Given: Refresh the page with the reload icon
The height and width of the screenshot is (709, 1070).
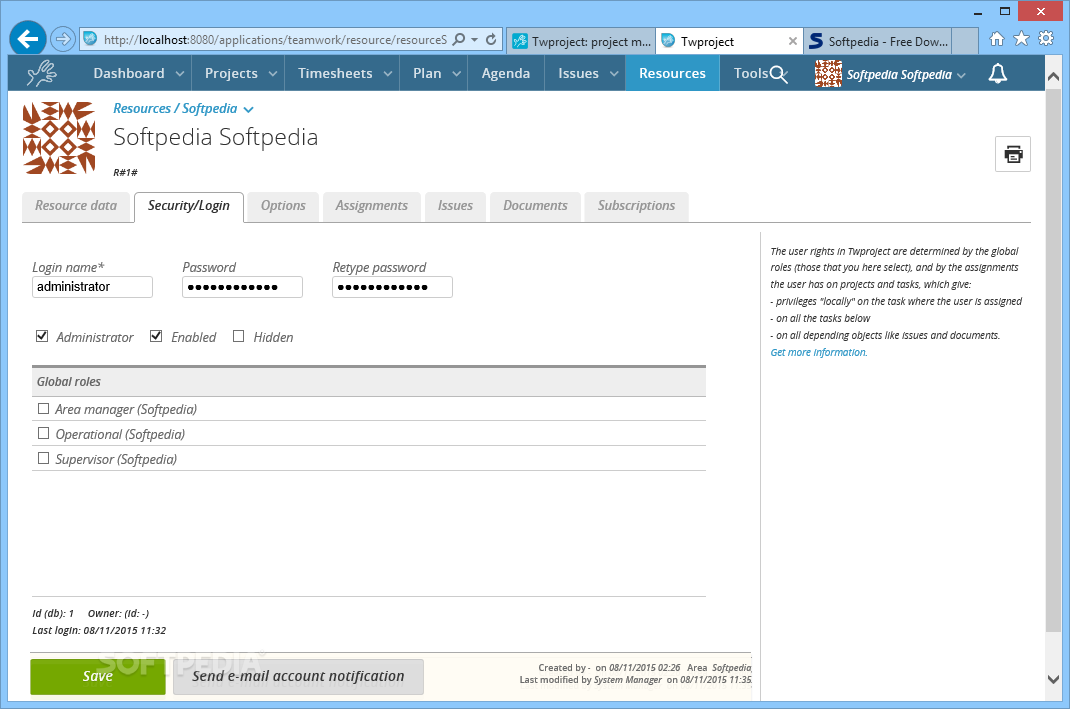Looking at the screenshot, I should tap(491, 40).
